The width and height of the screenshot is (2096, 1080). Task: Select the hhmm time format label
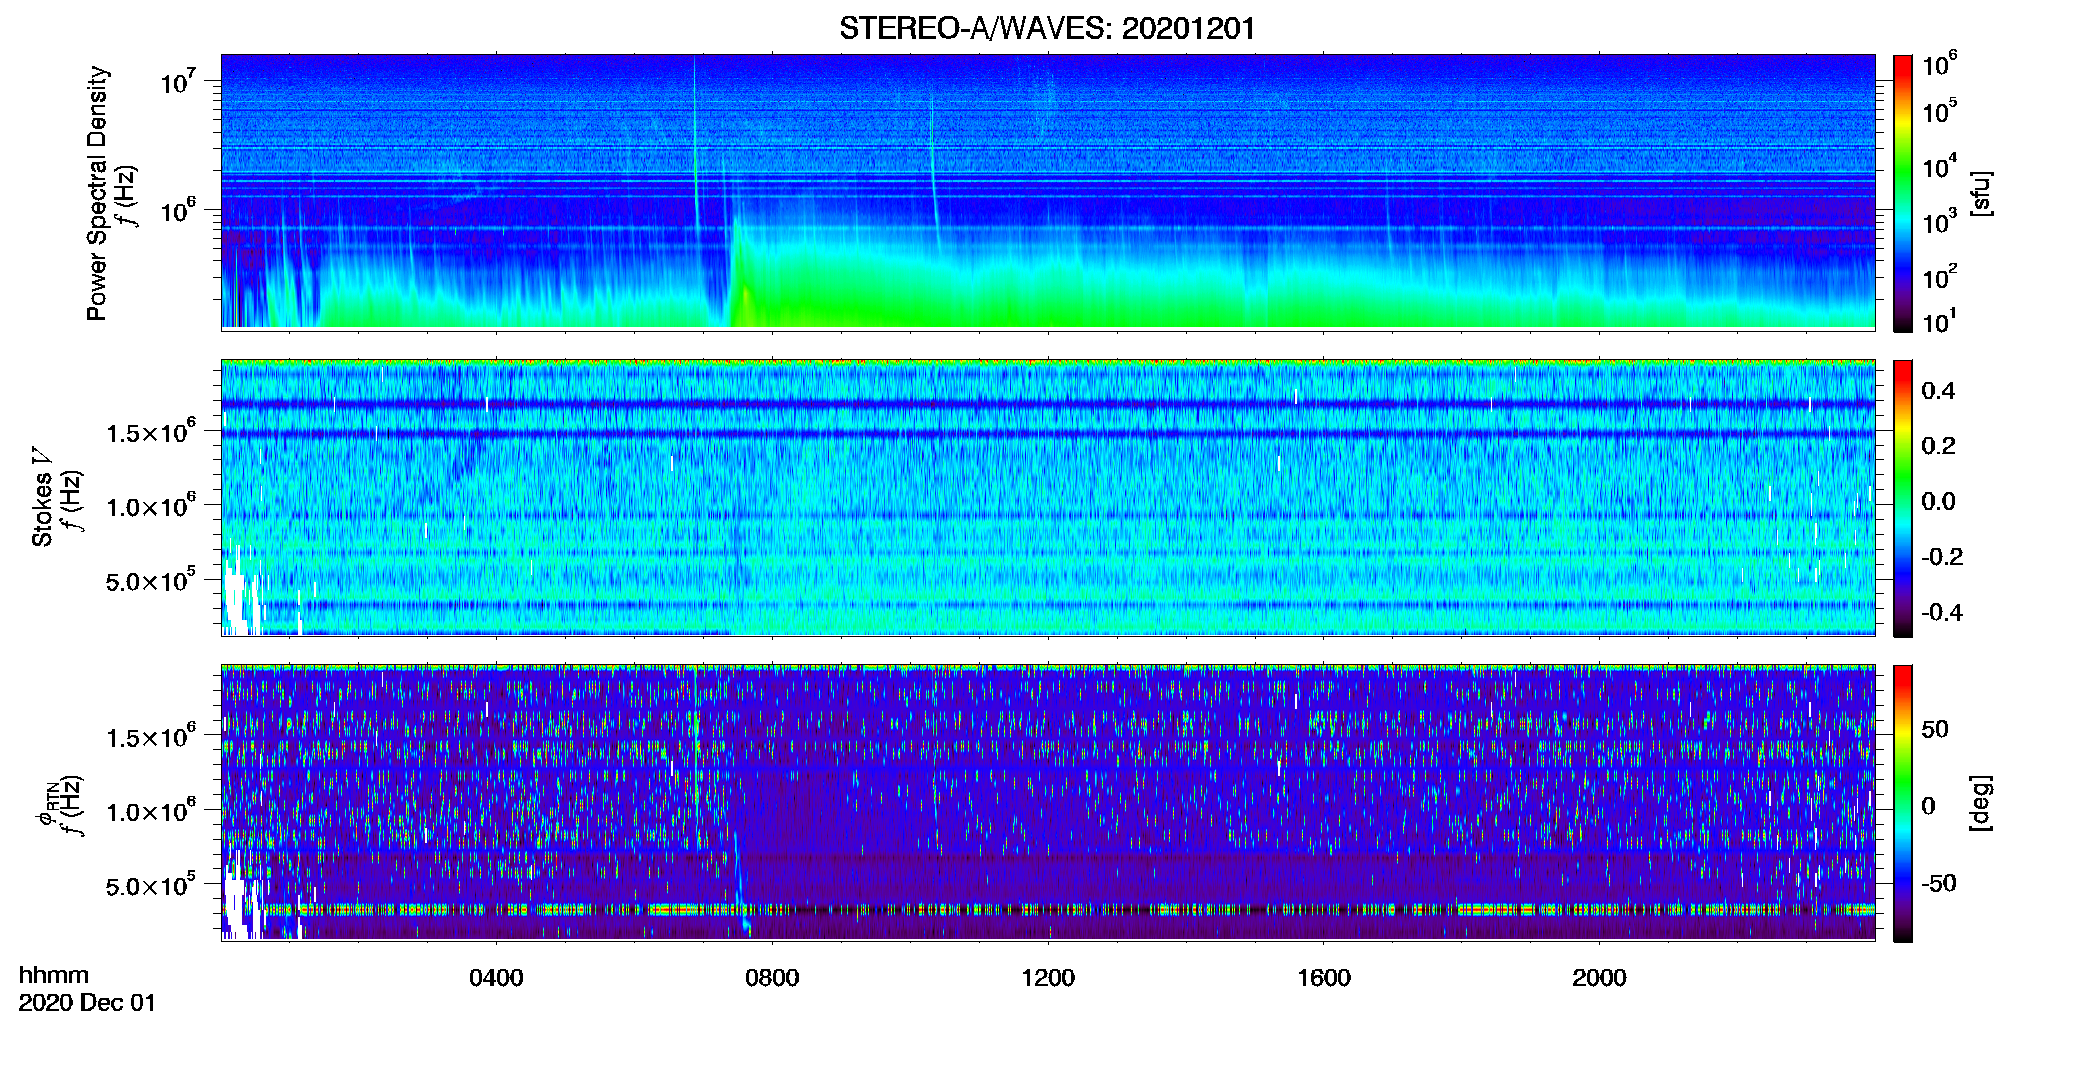54,975
